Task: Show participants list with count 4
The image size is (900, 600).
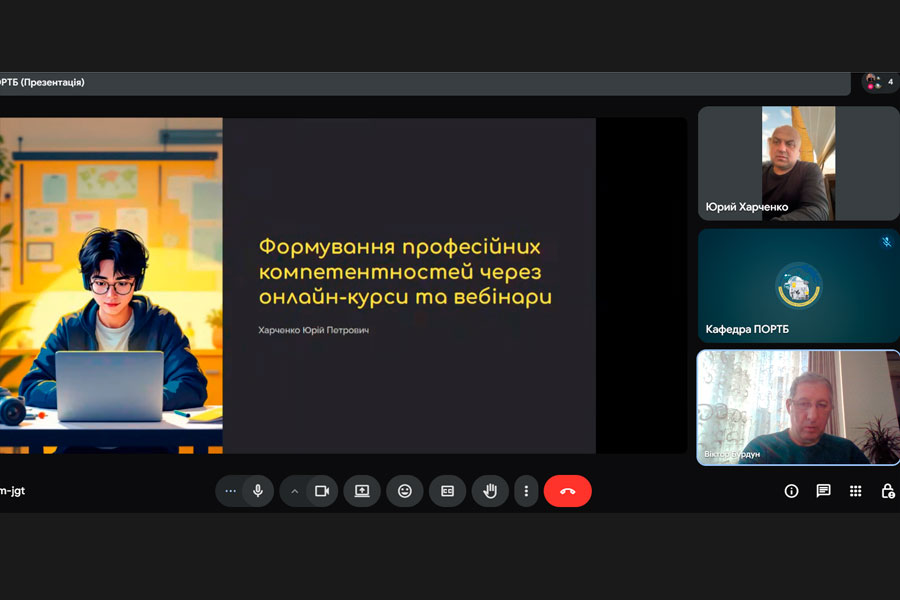Action: 880,82
